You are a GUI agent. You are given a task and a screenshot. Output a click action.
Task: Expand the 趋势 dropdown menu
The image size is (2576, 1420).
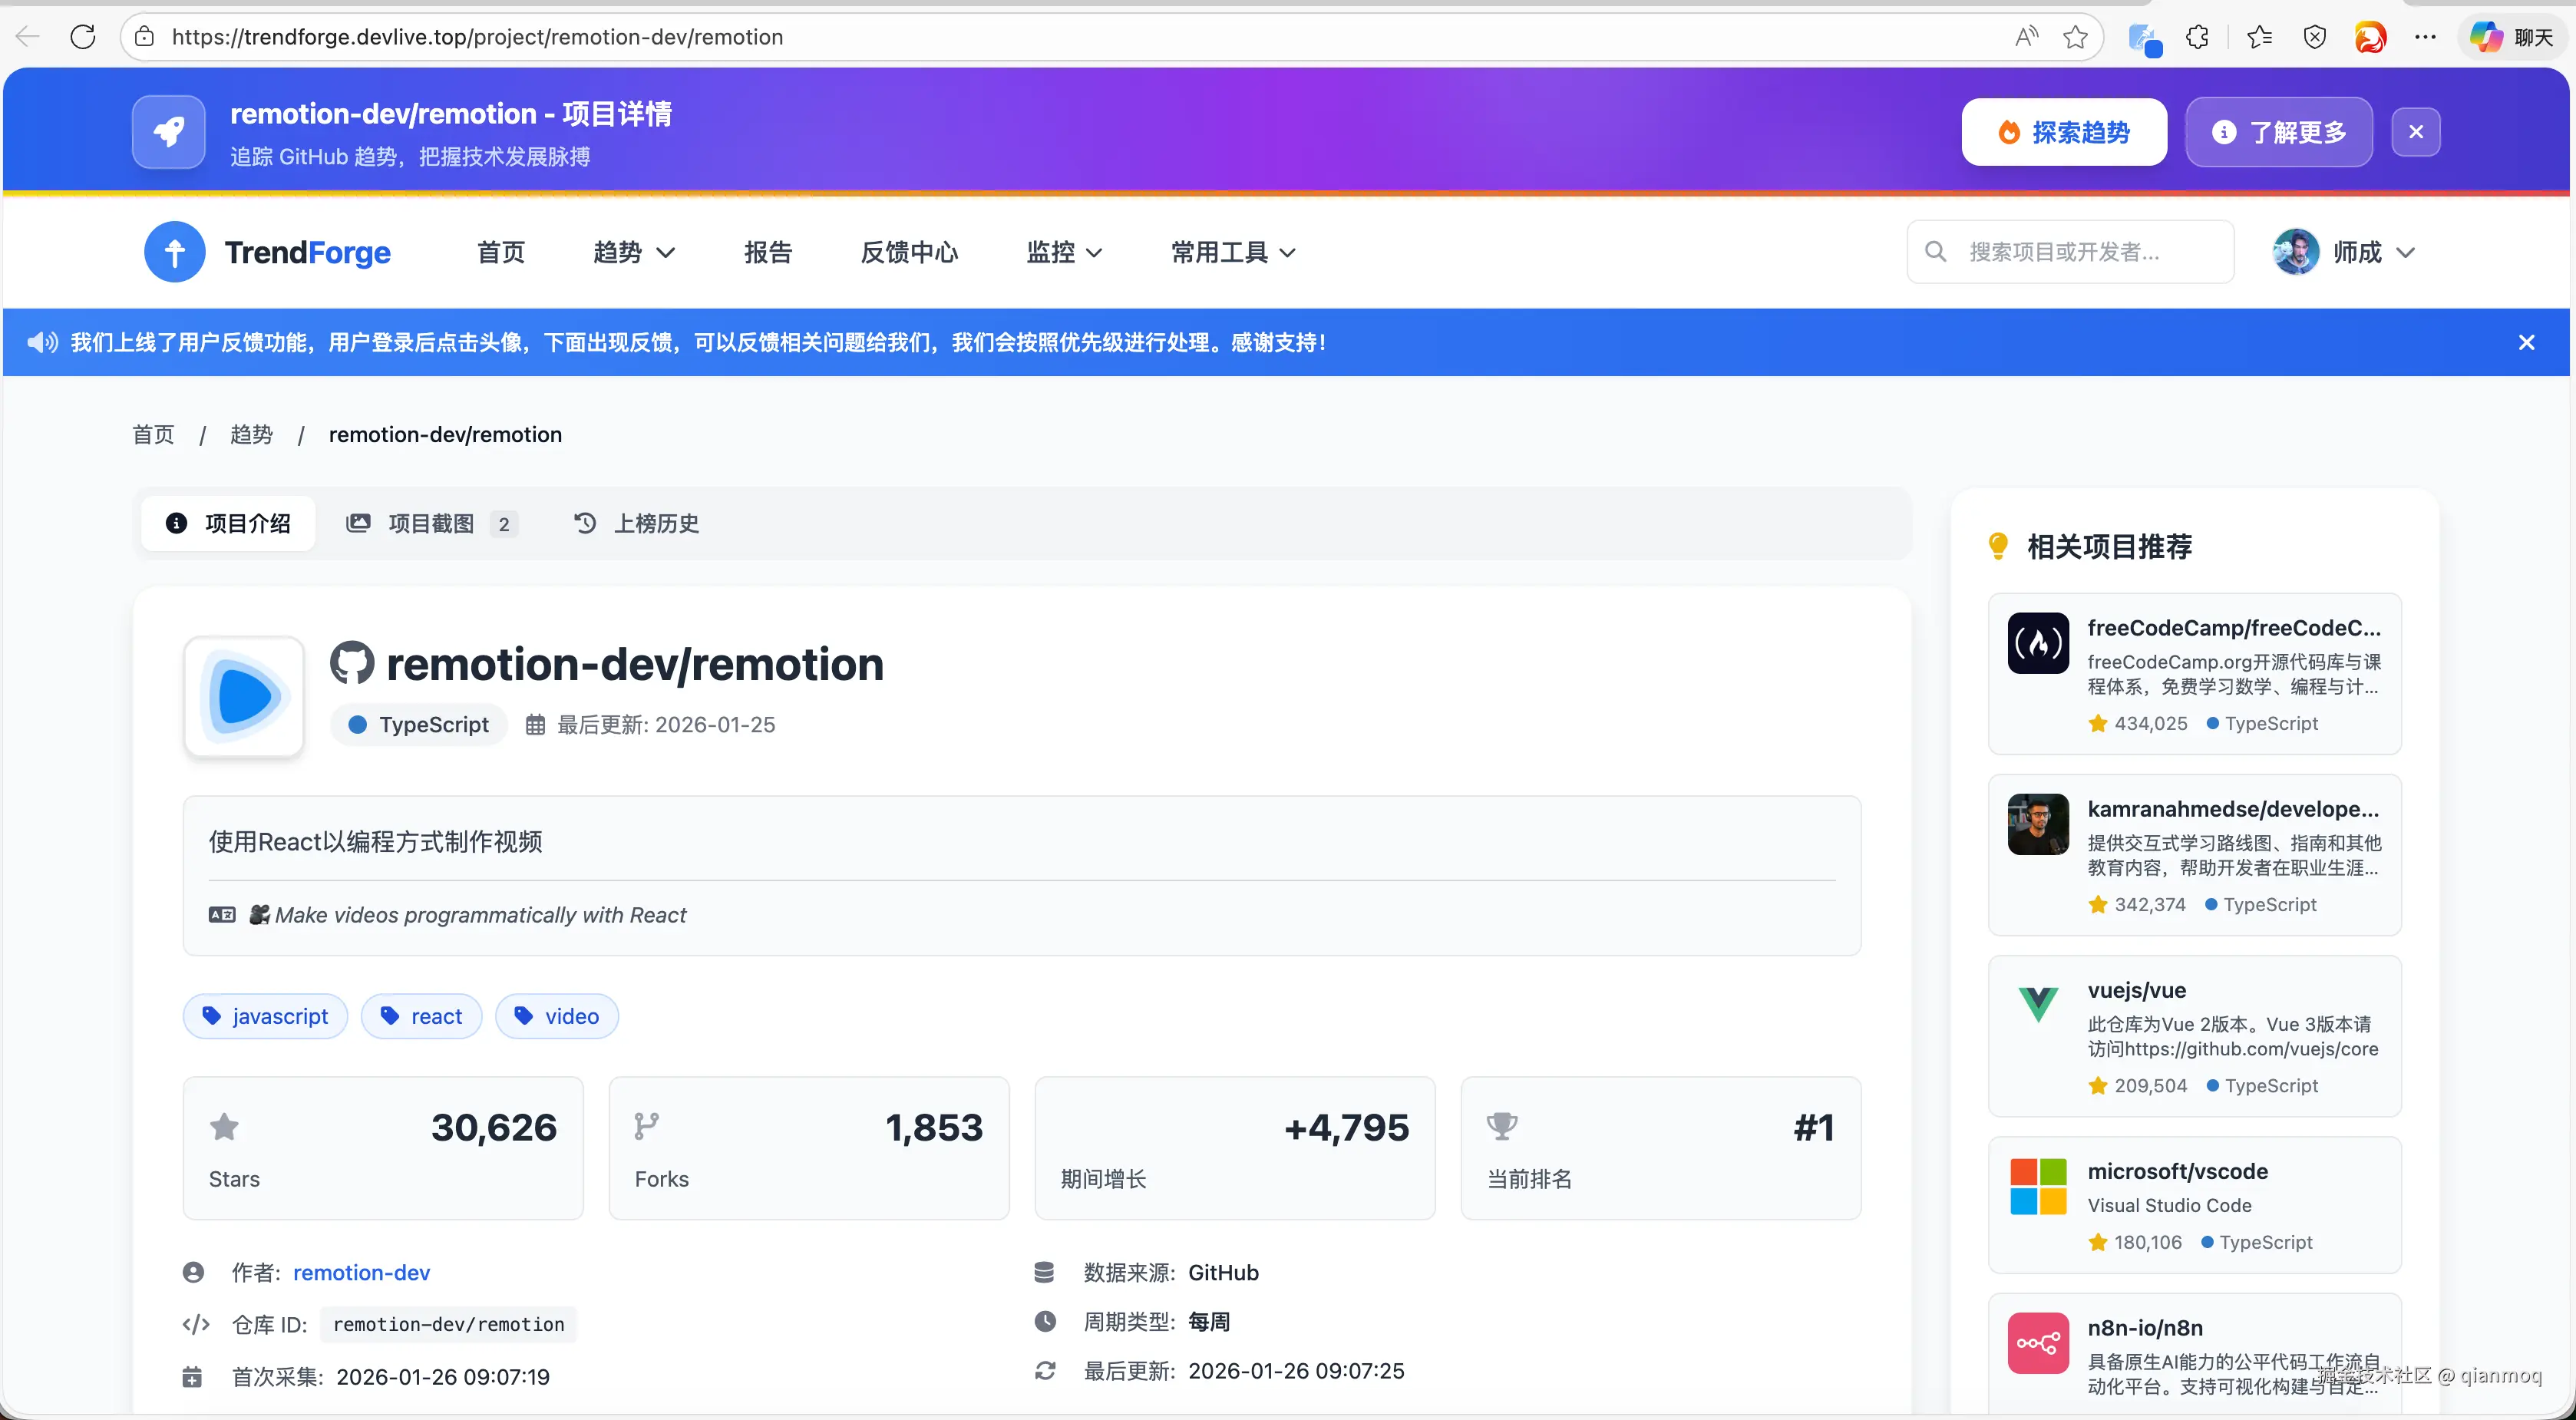633,252
